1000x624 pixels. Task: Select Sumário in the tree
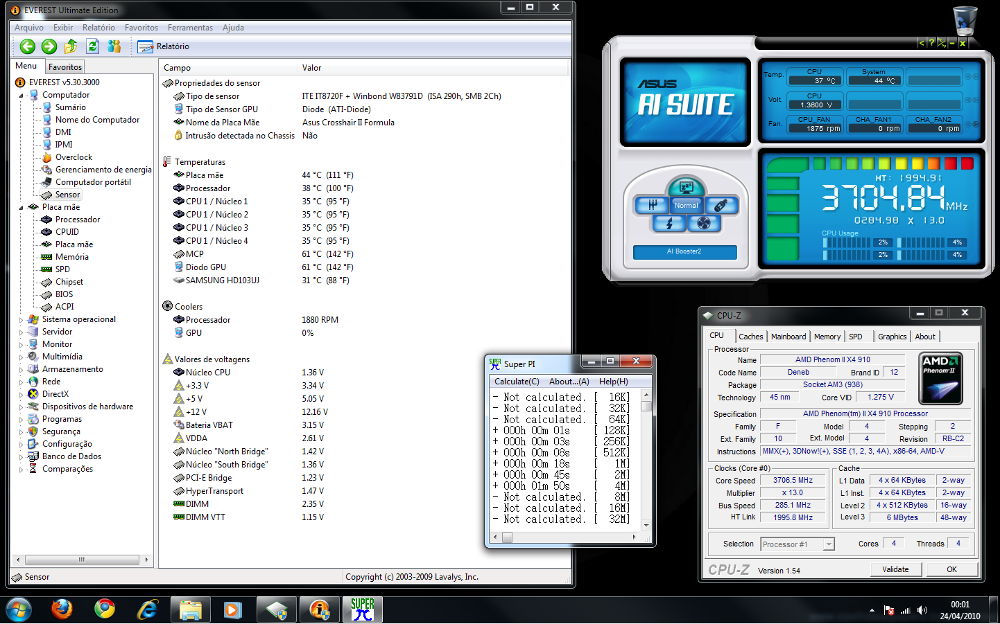[70, 107]
